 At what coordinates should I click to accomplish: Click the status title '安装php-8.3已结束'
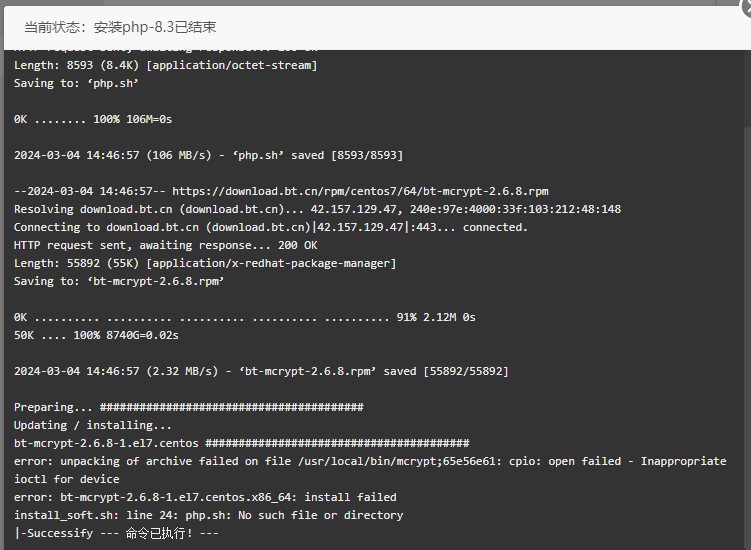pos(155,27)
